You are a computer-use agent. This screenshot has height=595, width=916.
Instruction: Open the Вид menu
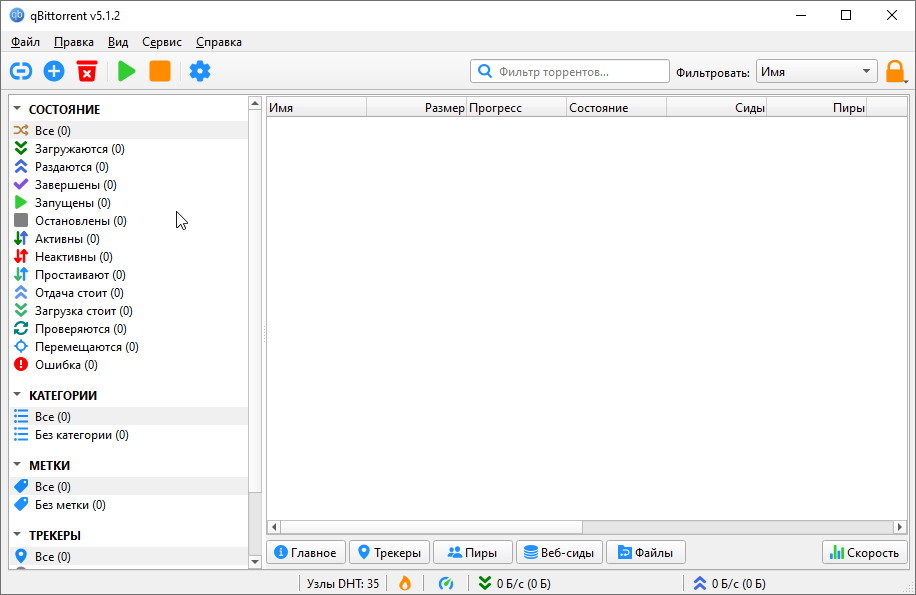pyautogui.click(x=118, y=42)
